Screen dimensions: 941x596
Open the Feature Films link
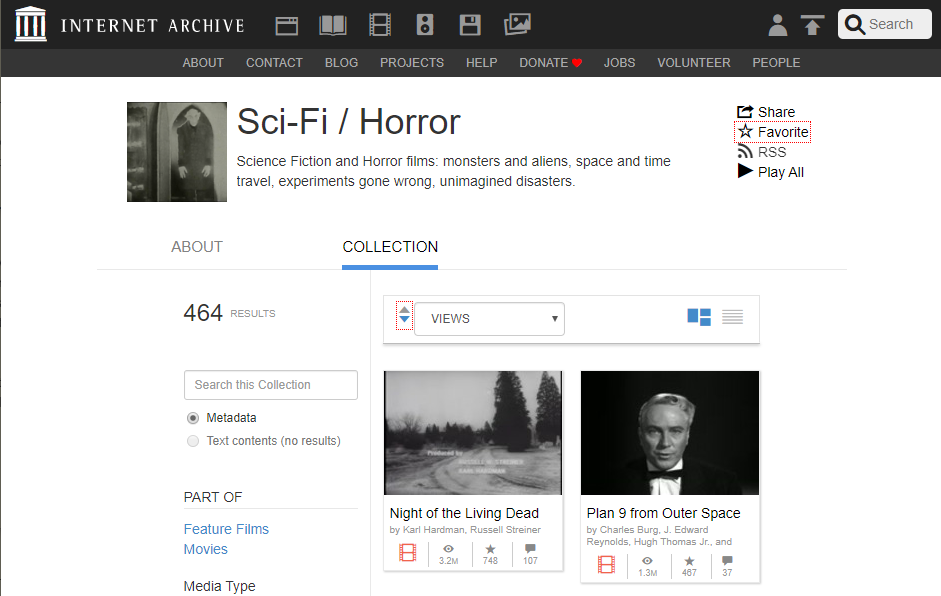point(226,529)
